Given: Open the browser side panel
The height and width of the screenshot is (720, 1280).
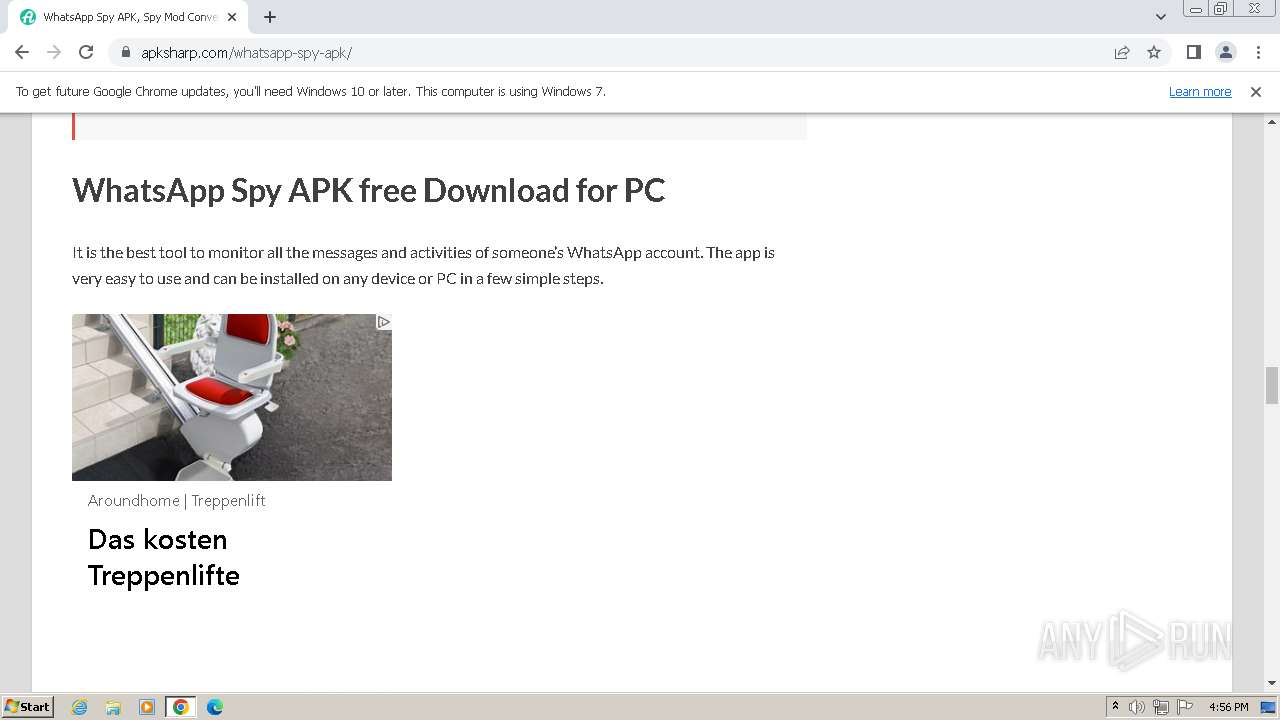Looking at the screenshot, I should 1193,52.
